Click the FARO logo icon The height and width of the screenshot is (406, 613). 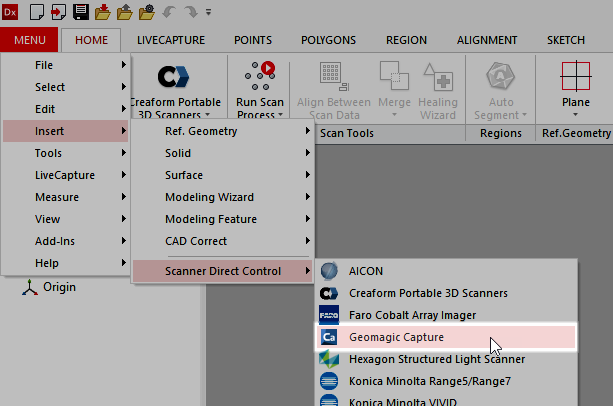329,315
